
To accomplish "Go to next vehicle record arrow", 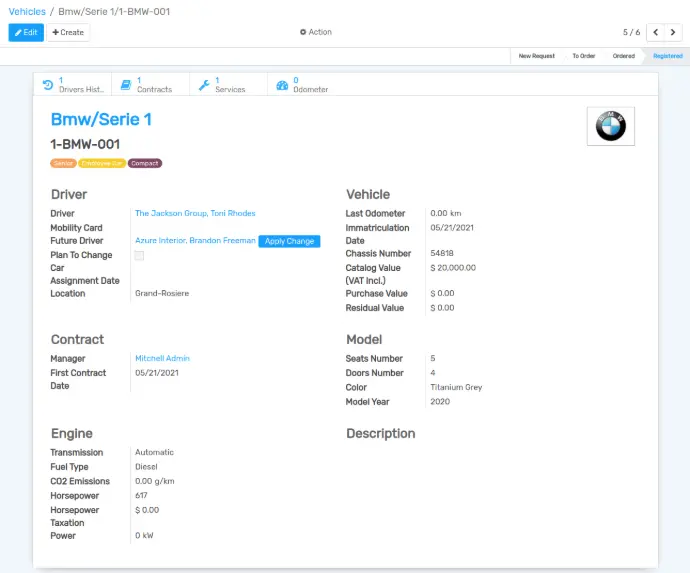I will 673,32.
